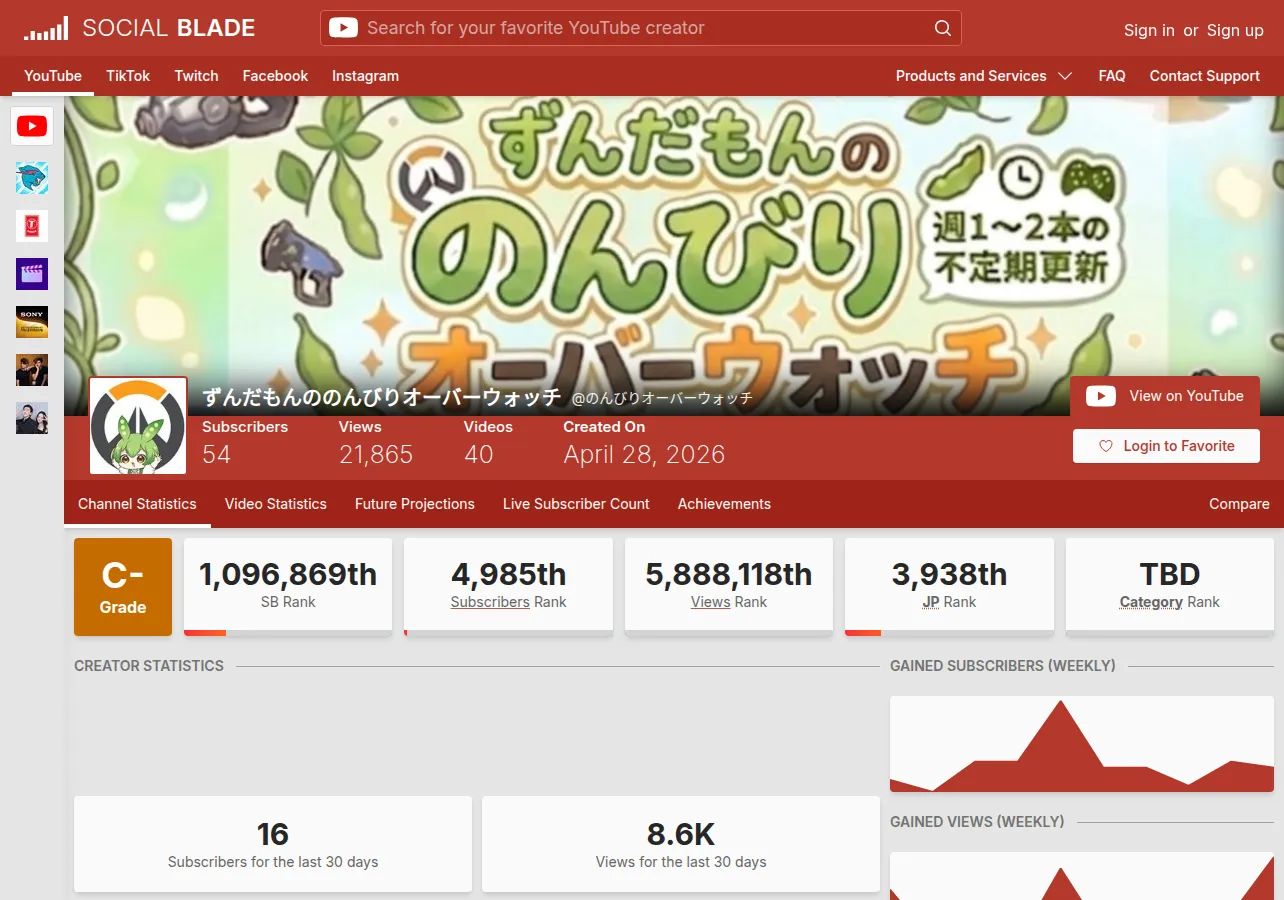
Task: Click the Sign in link
Action: coord(1149,30)
